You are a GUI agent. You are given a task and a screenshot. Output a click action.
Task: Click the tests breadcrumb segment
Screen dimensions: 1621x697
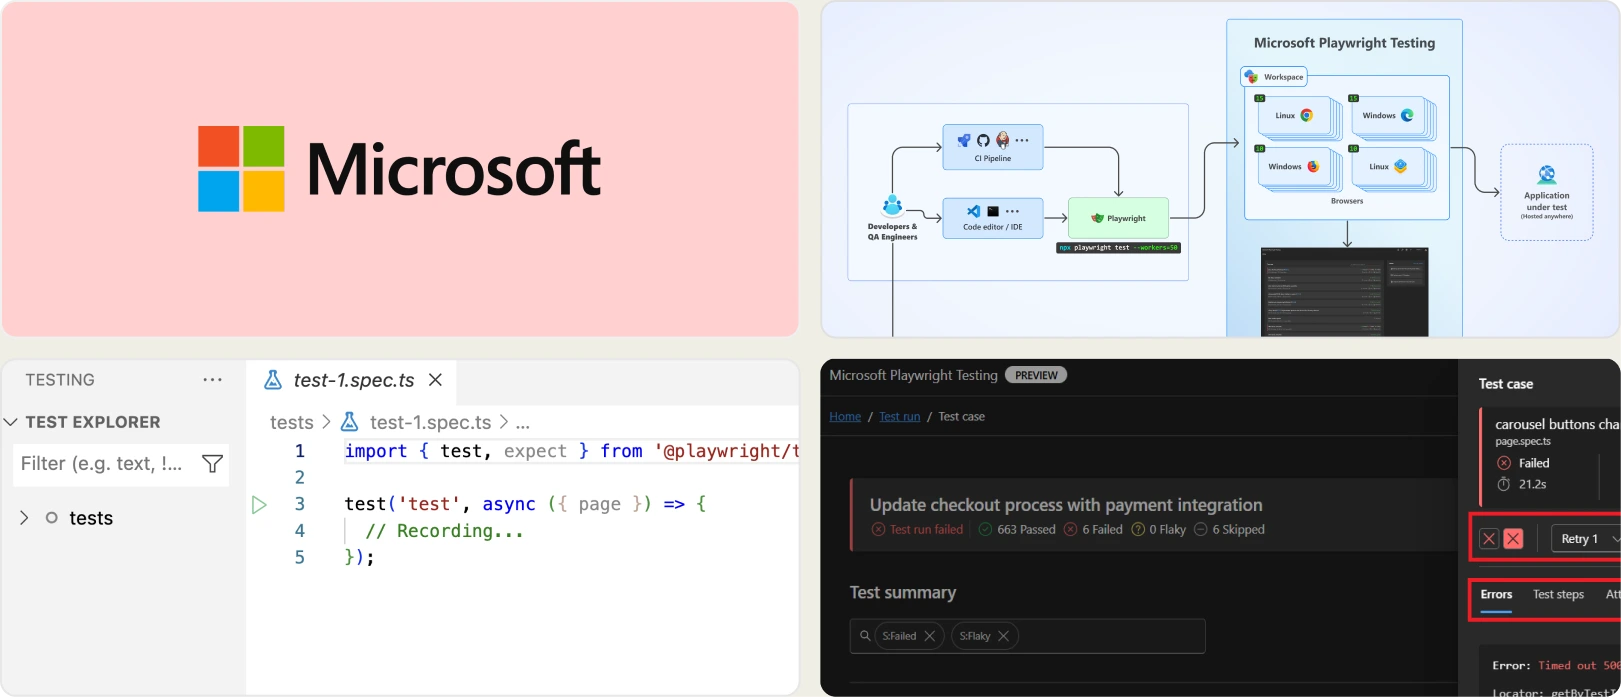292,423
